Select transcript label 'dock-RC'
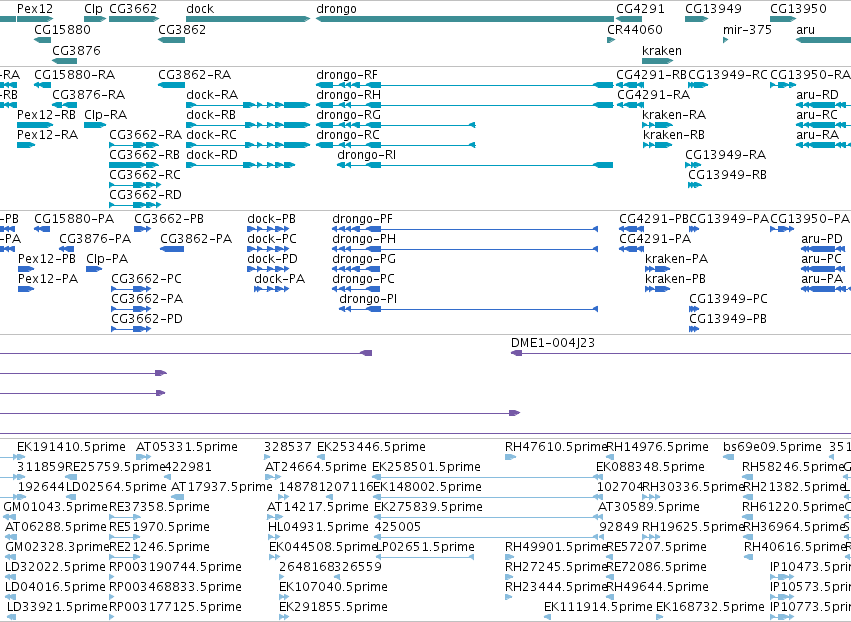851x622 pixels. pos(212,135)
